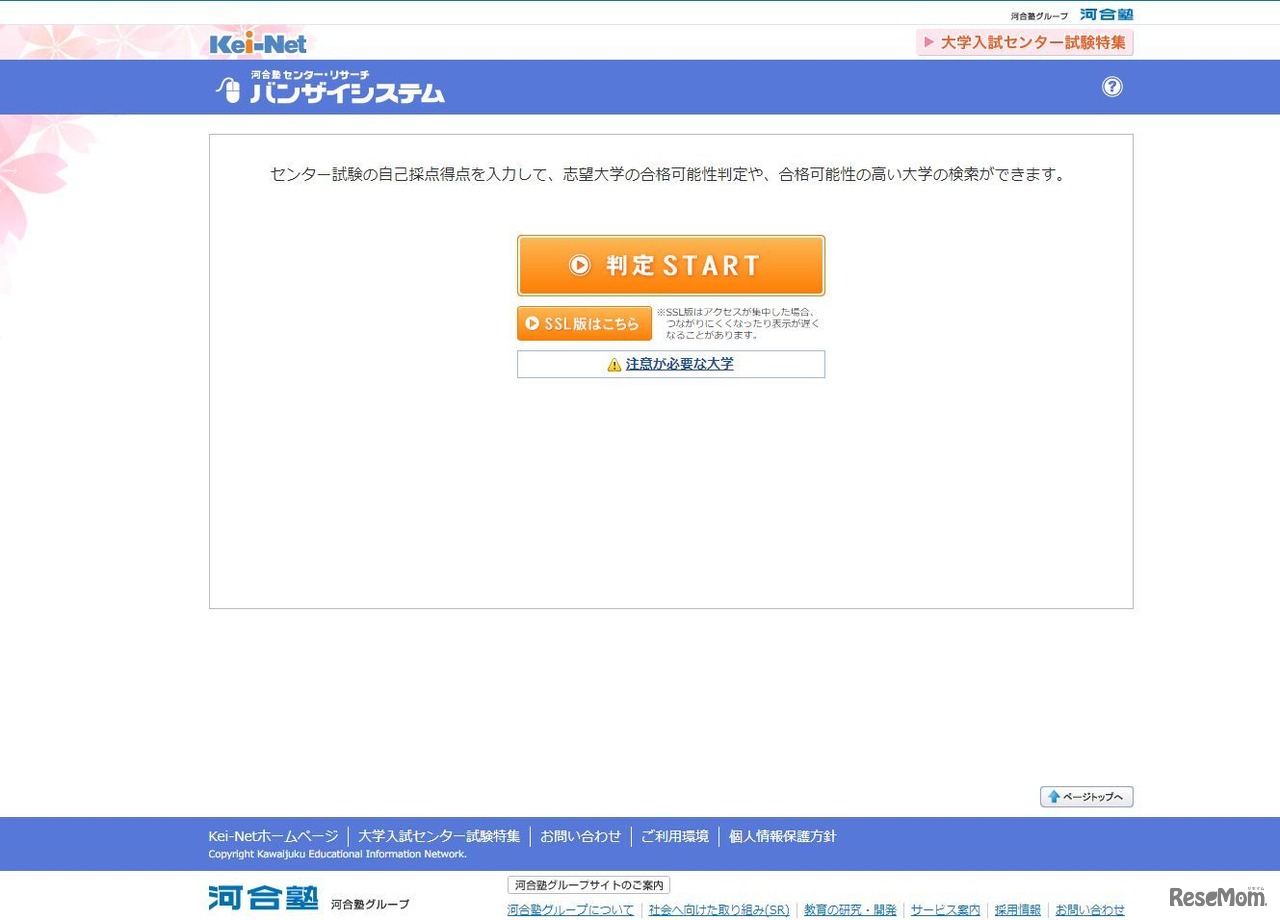This screenshot has height=920, width=1280.
Task: Click the warning triangle beside 注意が必要な大学
Action: [613, 364]
